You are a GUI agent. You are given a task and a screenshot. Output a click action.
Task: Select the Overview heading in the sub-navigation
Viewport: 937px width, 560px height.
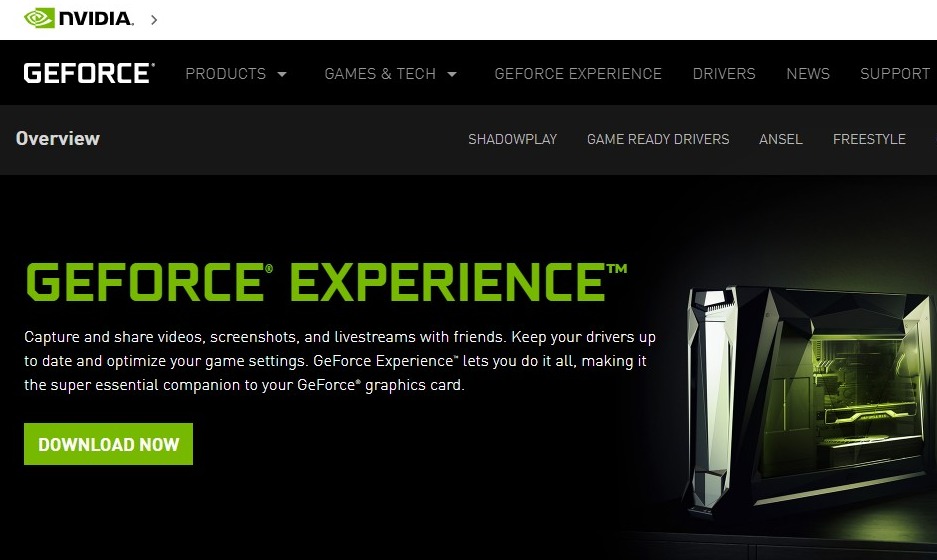pyautogui.click(x=58, y=139)
